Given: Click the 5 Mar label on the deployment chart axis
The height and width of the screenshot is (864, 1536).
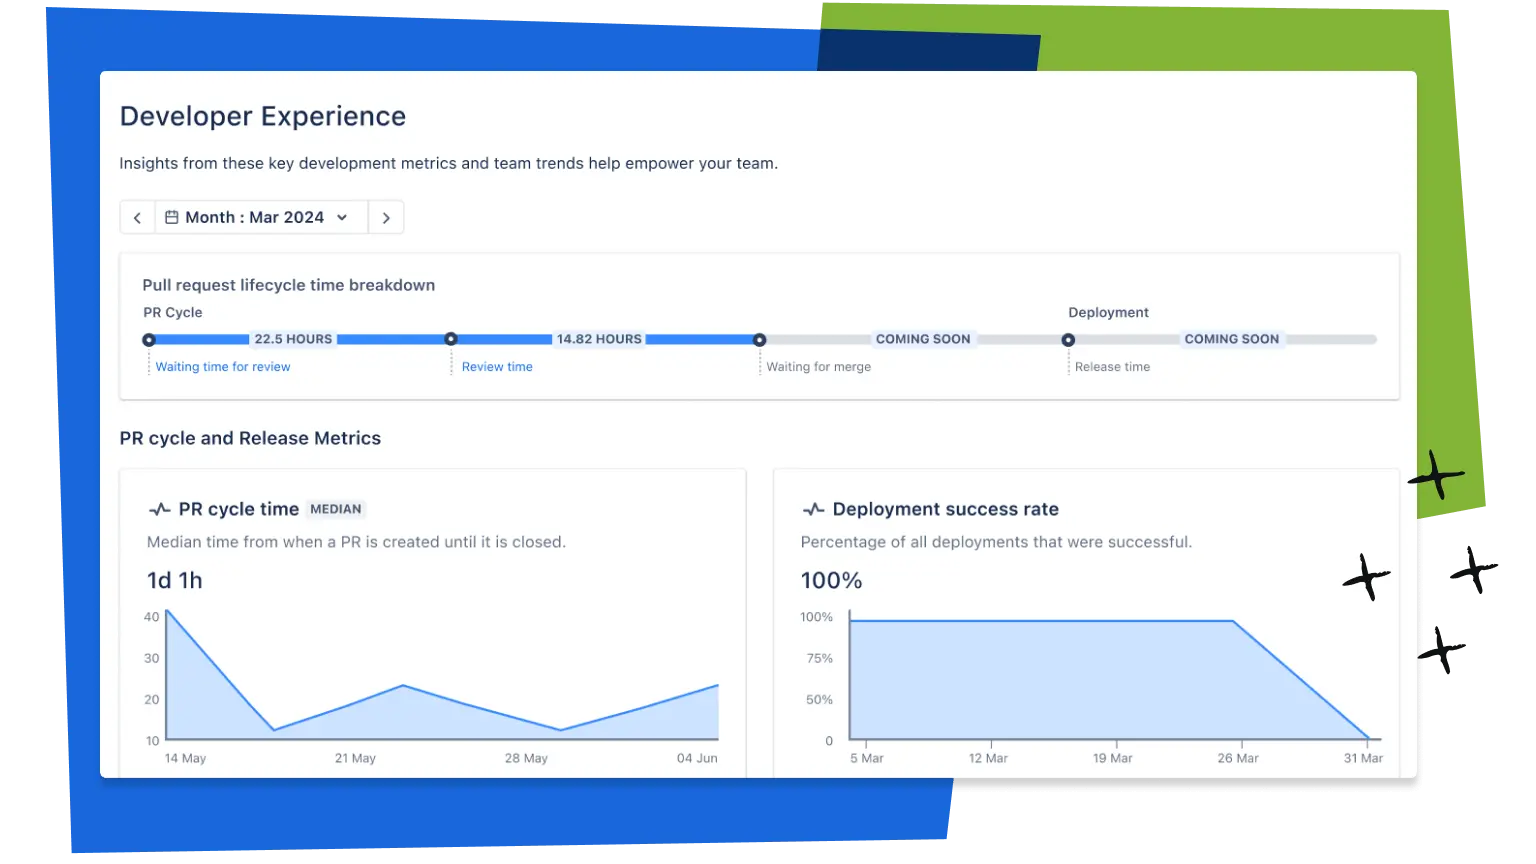Looking at the screenshot, I should (x=867, y=758).
